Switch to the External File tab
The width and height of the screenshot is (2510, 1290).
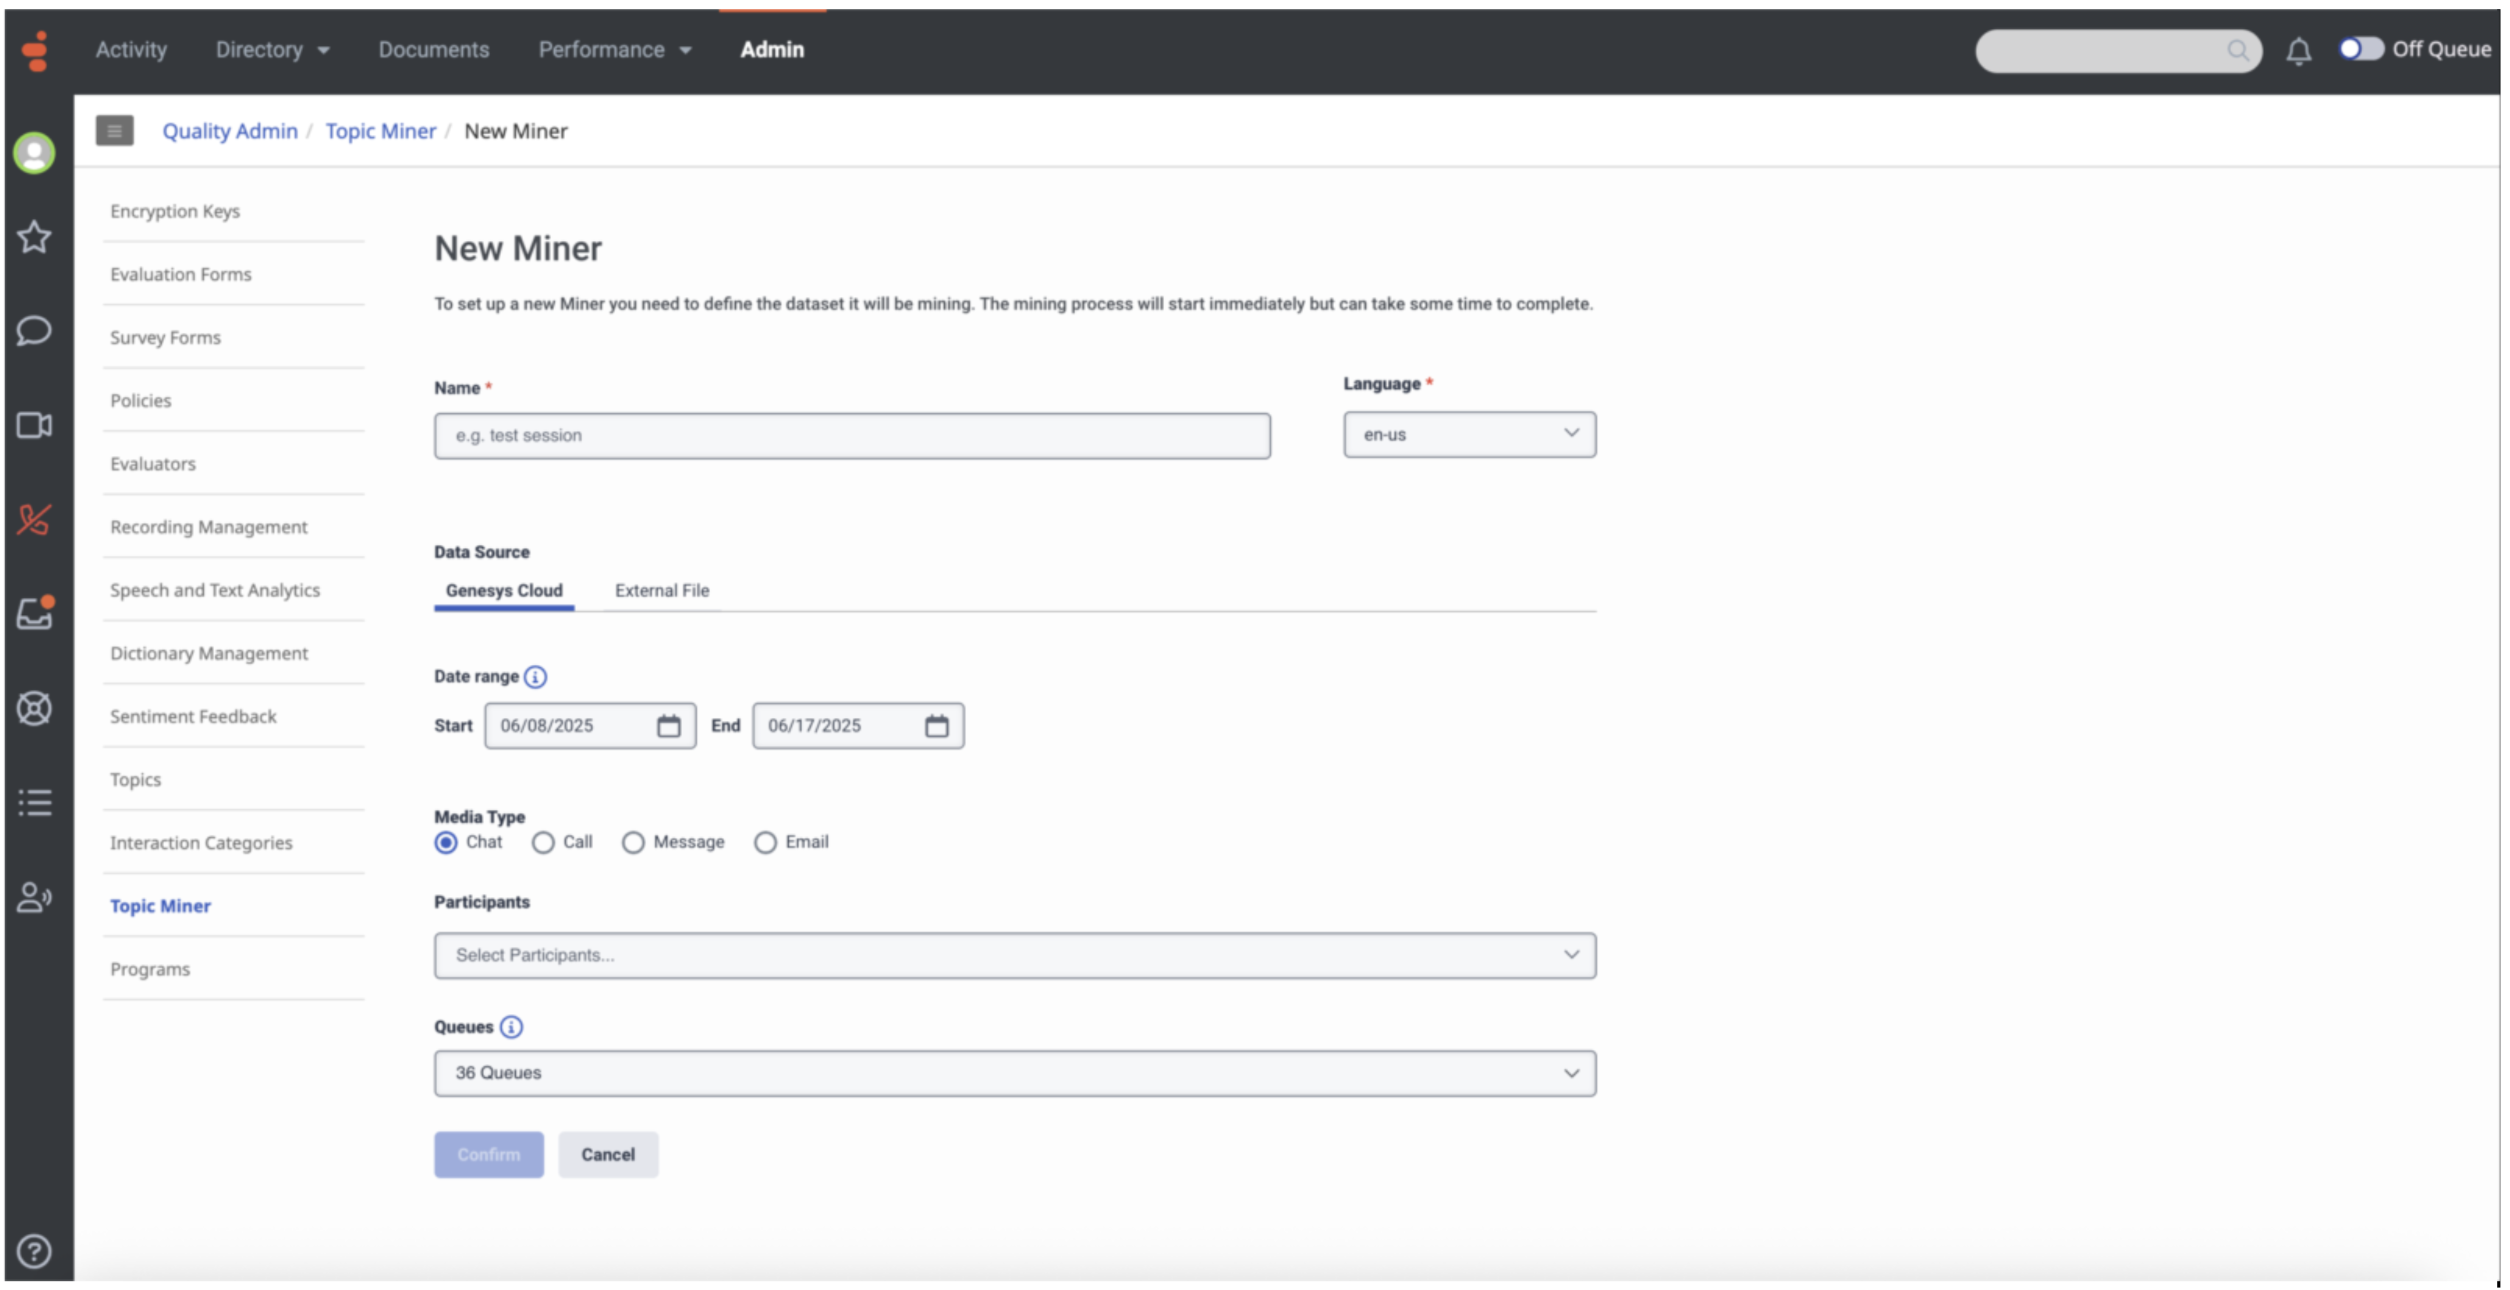click(x=661, y=591)
